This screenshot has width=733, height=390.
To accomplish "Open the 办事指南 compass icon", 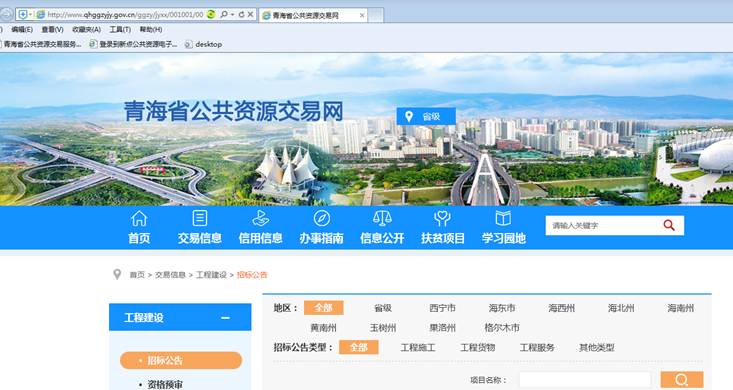I will 322,218.
